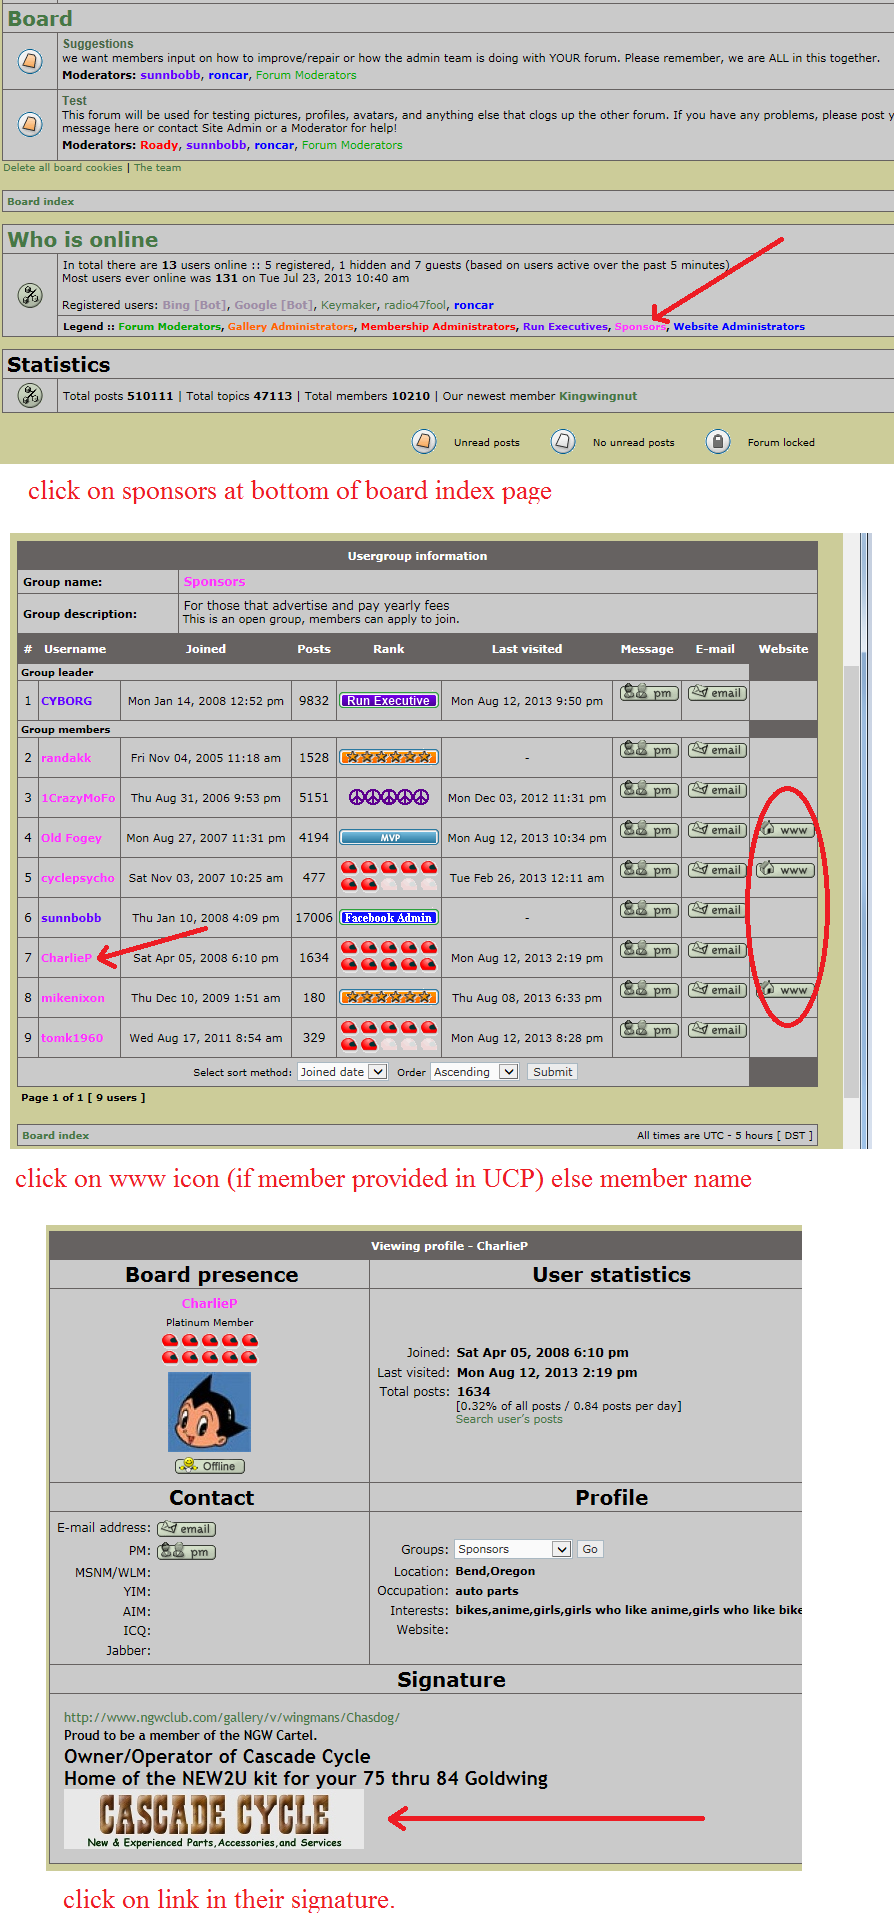Open the Joined date sort method dropdown
Viewport: 894px width, 1930px height.
[342, 1072]
